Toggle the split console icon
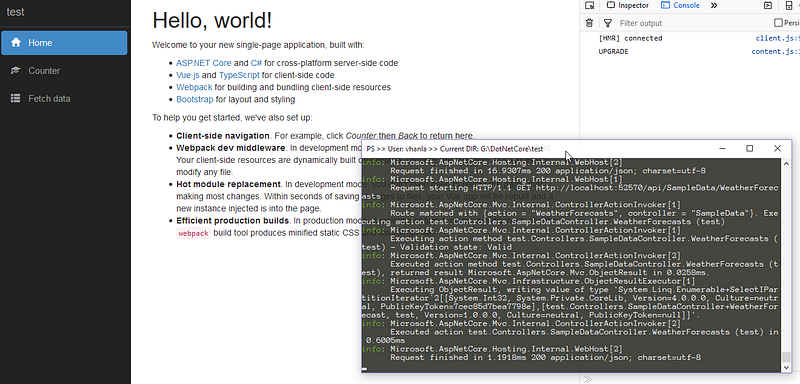Image resolution: width=800 pixels, height=384 pixels. [767, 6]
